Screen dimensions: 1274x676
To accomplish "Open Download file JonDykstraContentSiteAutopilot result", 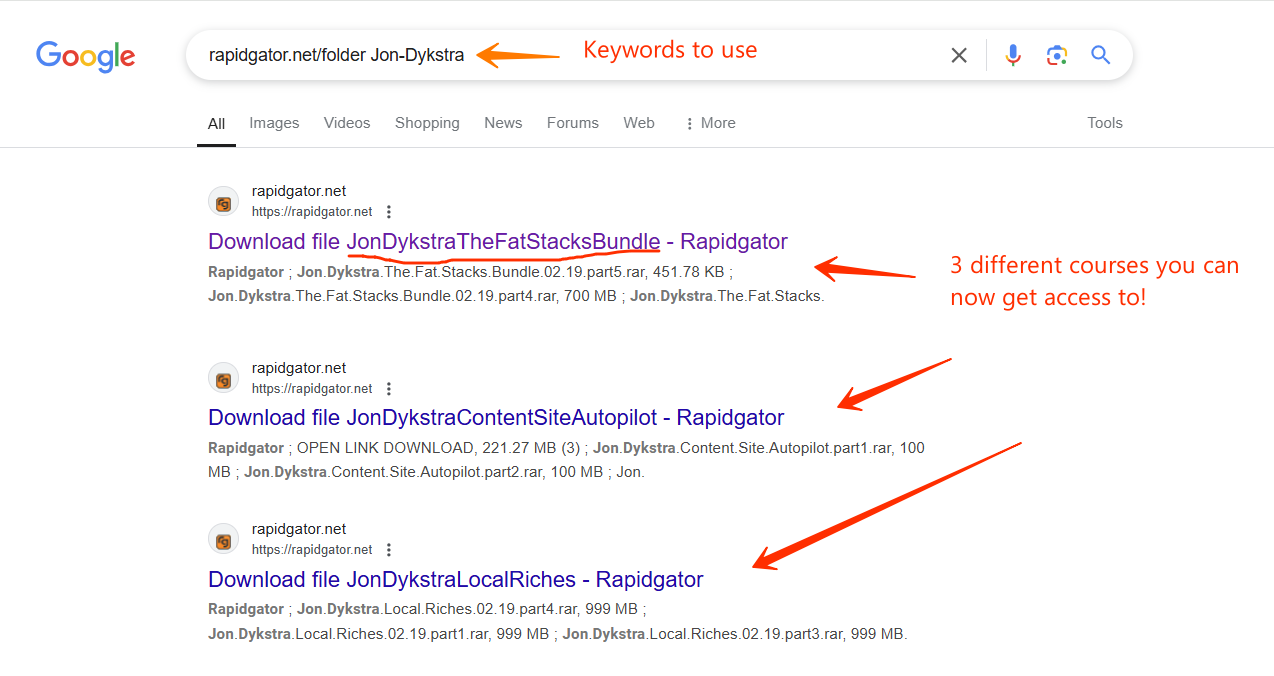I will click(496, 418).
